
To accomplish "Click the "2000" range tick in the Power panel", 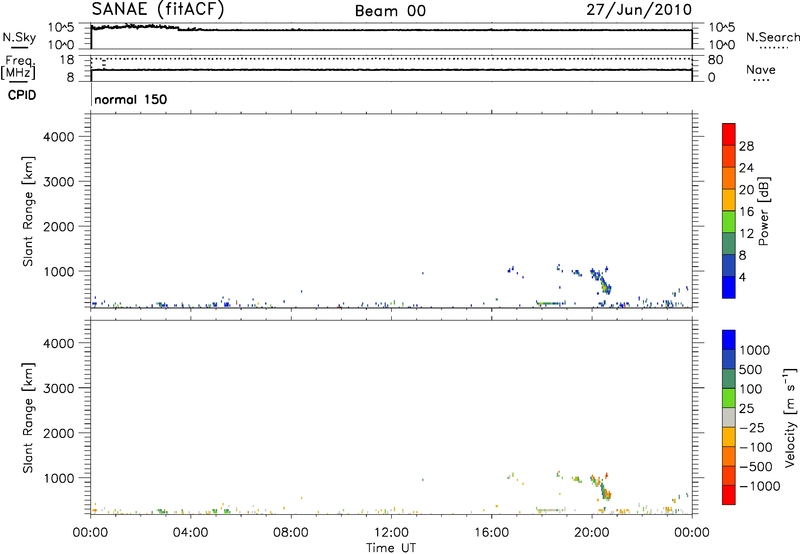I will (59, 226).
